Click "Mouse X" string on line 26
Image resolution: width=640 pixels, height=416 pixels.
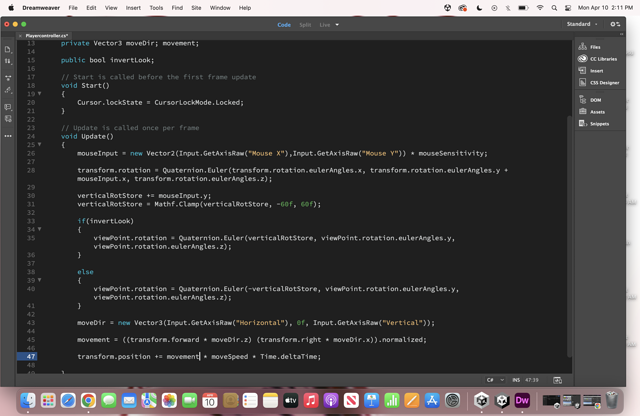266,153
